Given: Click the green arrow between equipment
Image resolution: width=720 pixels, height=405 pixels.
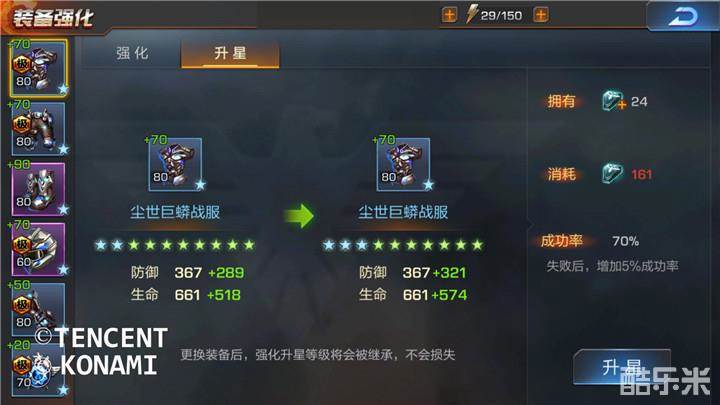Looking at the screenshot, I should (x=299, y=216).
